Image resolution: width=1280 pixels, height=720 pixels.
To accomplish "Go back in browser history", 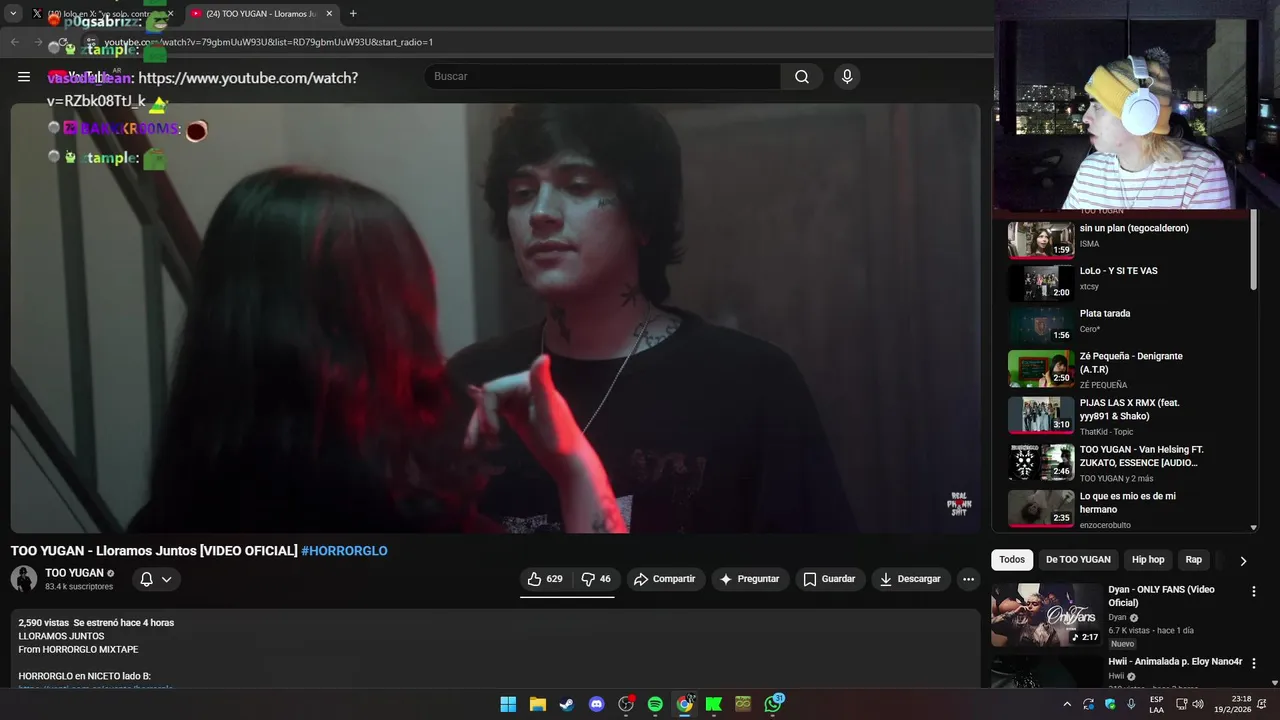I will tap(15, 42).
